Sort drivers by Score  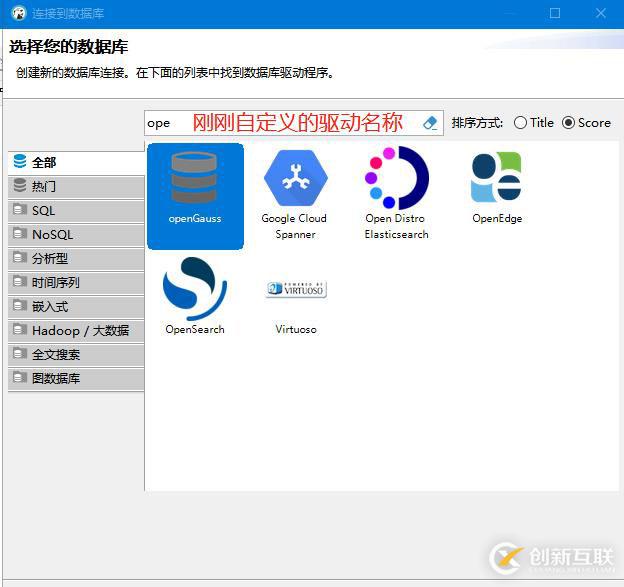point(587,123)
